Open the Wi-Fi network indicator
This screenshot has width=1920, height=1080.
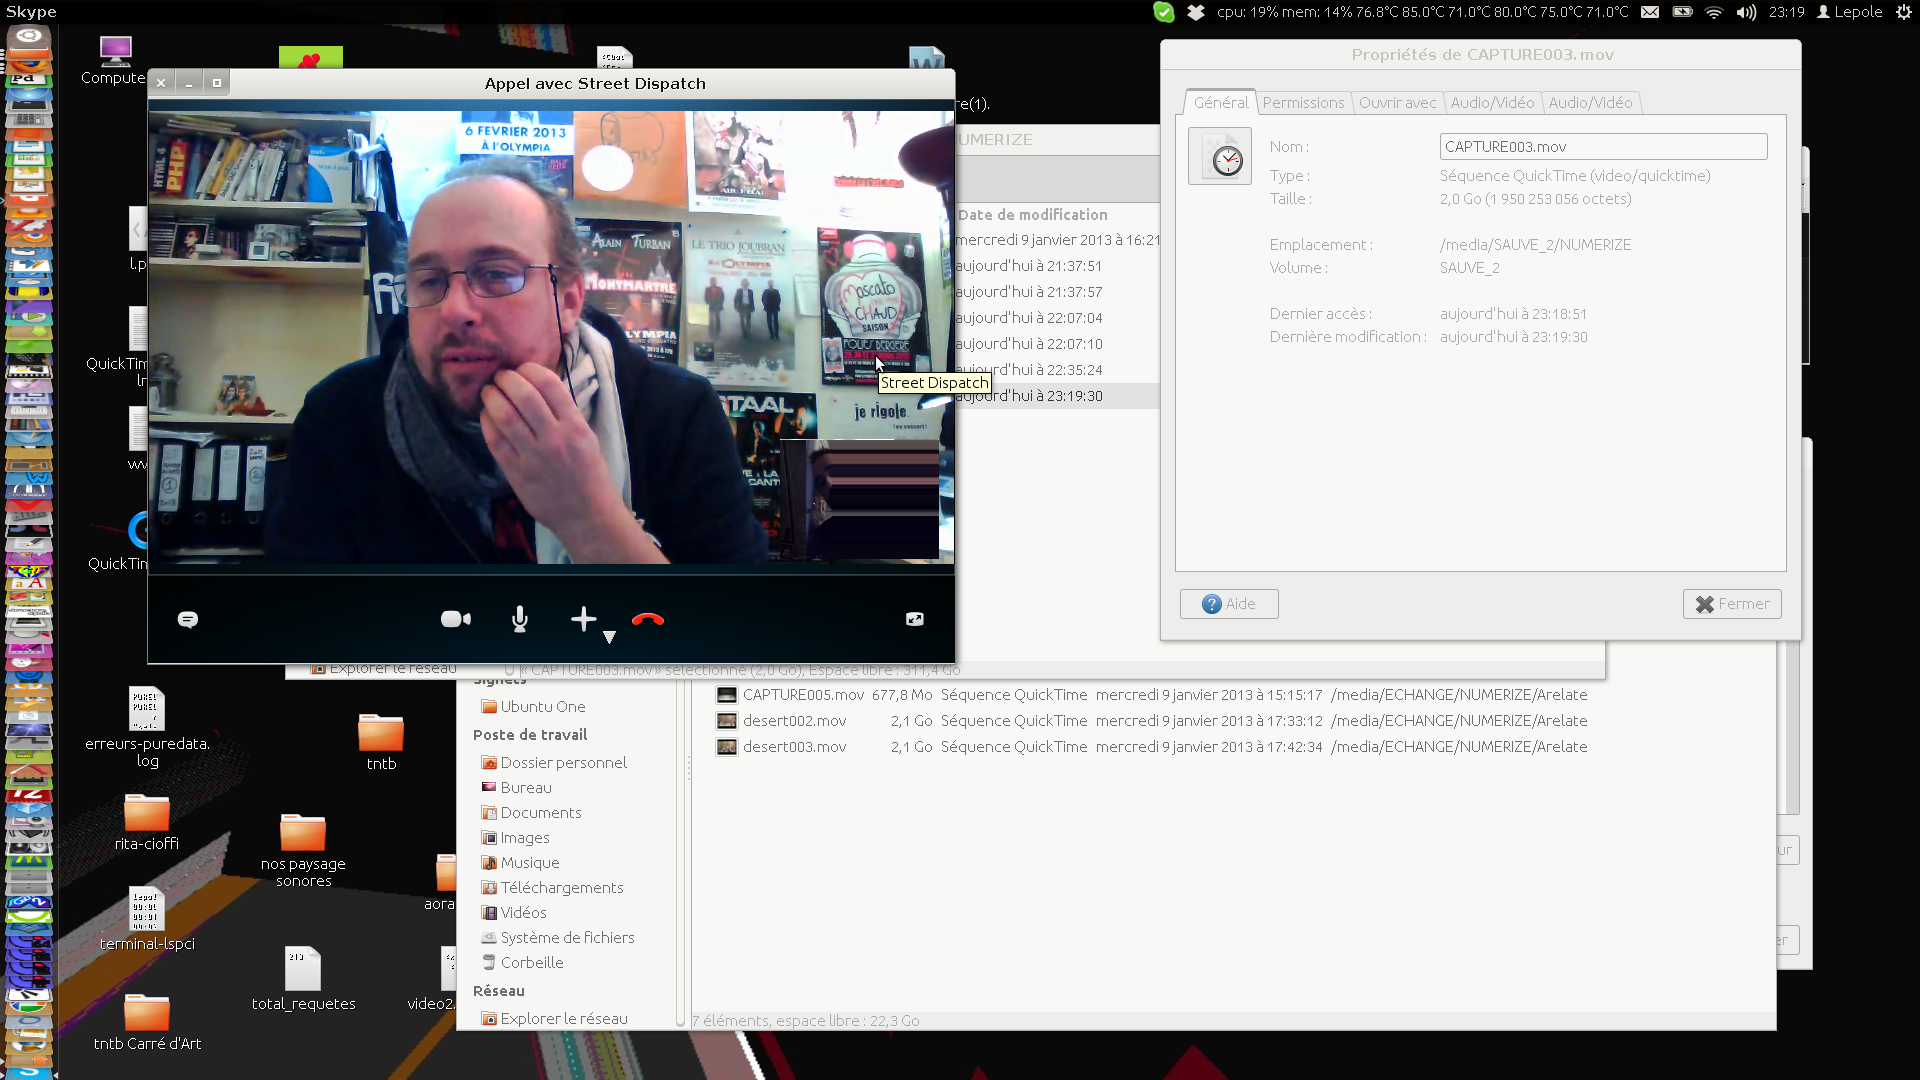click(1714, 12)
